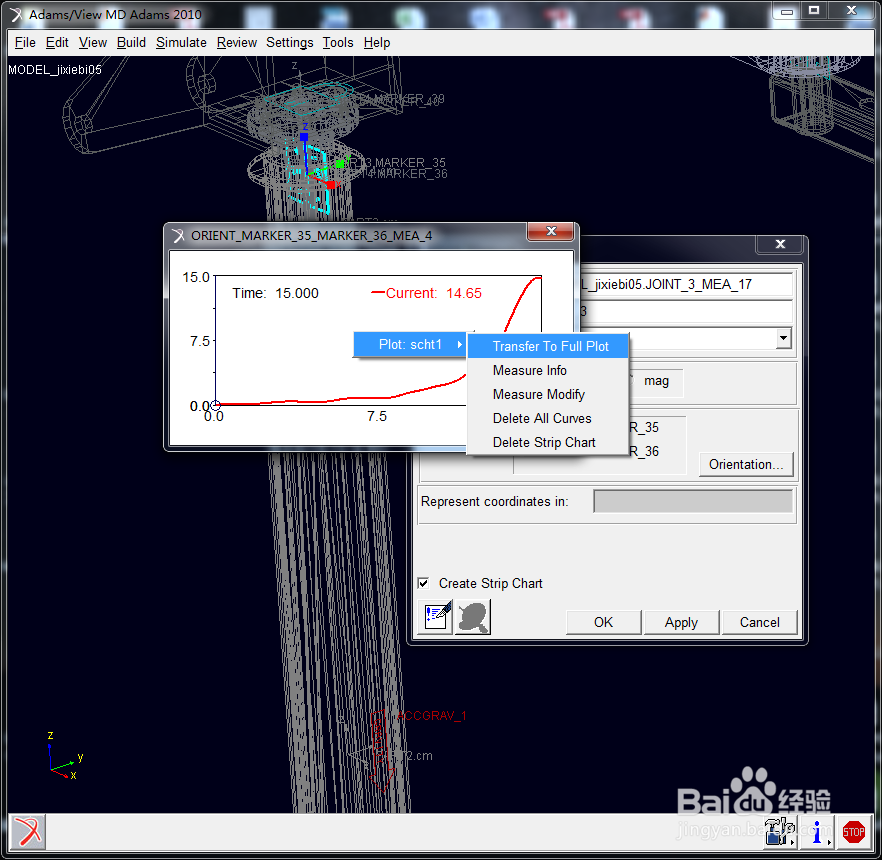Choose Delete All Curves
Screen dimensions: 882x860
(x=548, y=418)
